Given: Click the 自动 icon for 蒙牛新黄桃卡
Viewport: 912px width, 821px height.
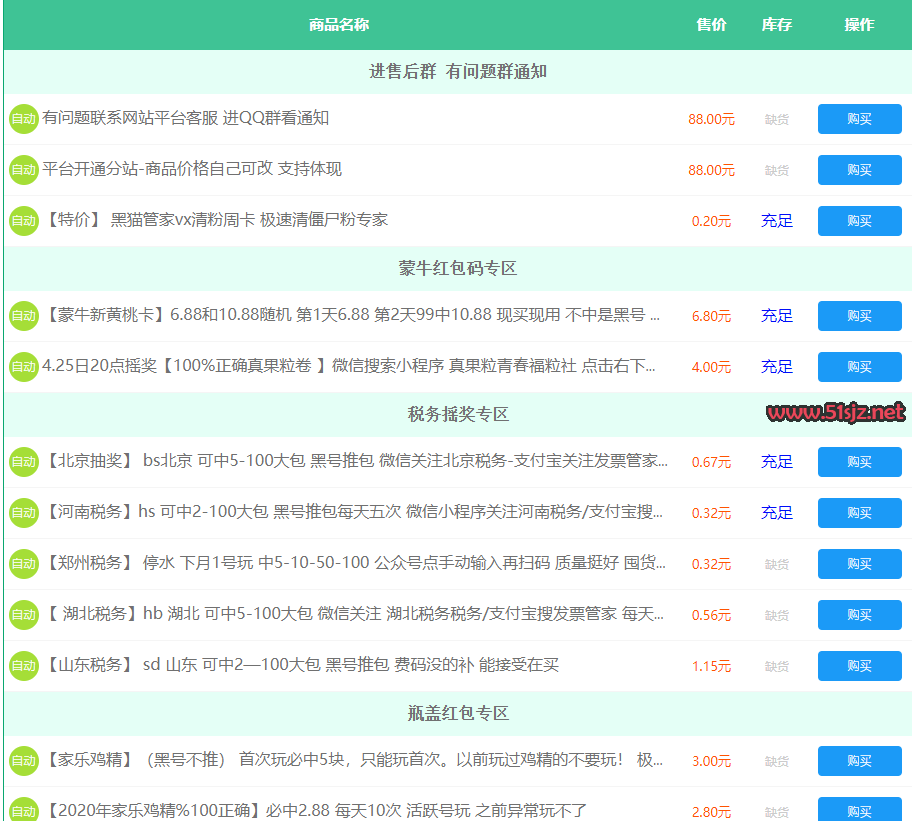Looking at the screenshot, I should pos(24,316).
